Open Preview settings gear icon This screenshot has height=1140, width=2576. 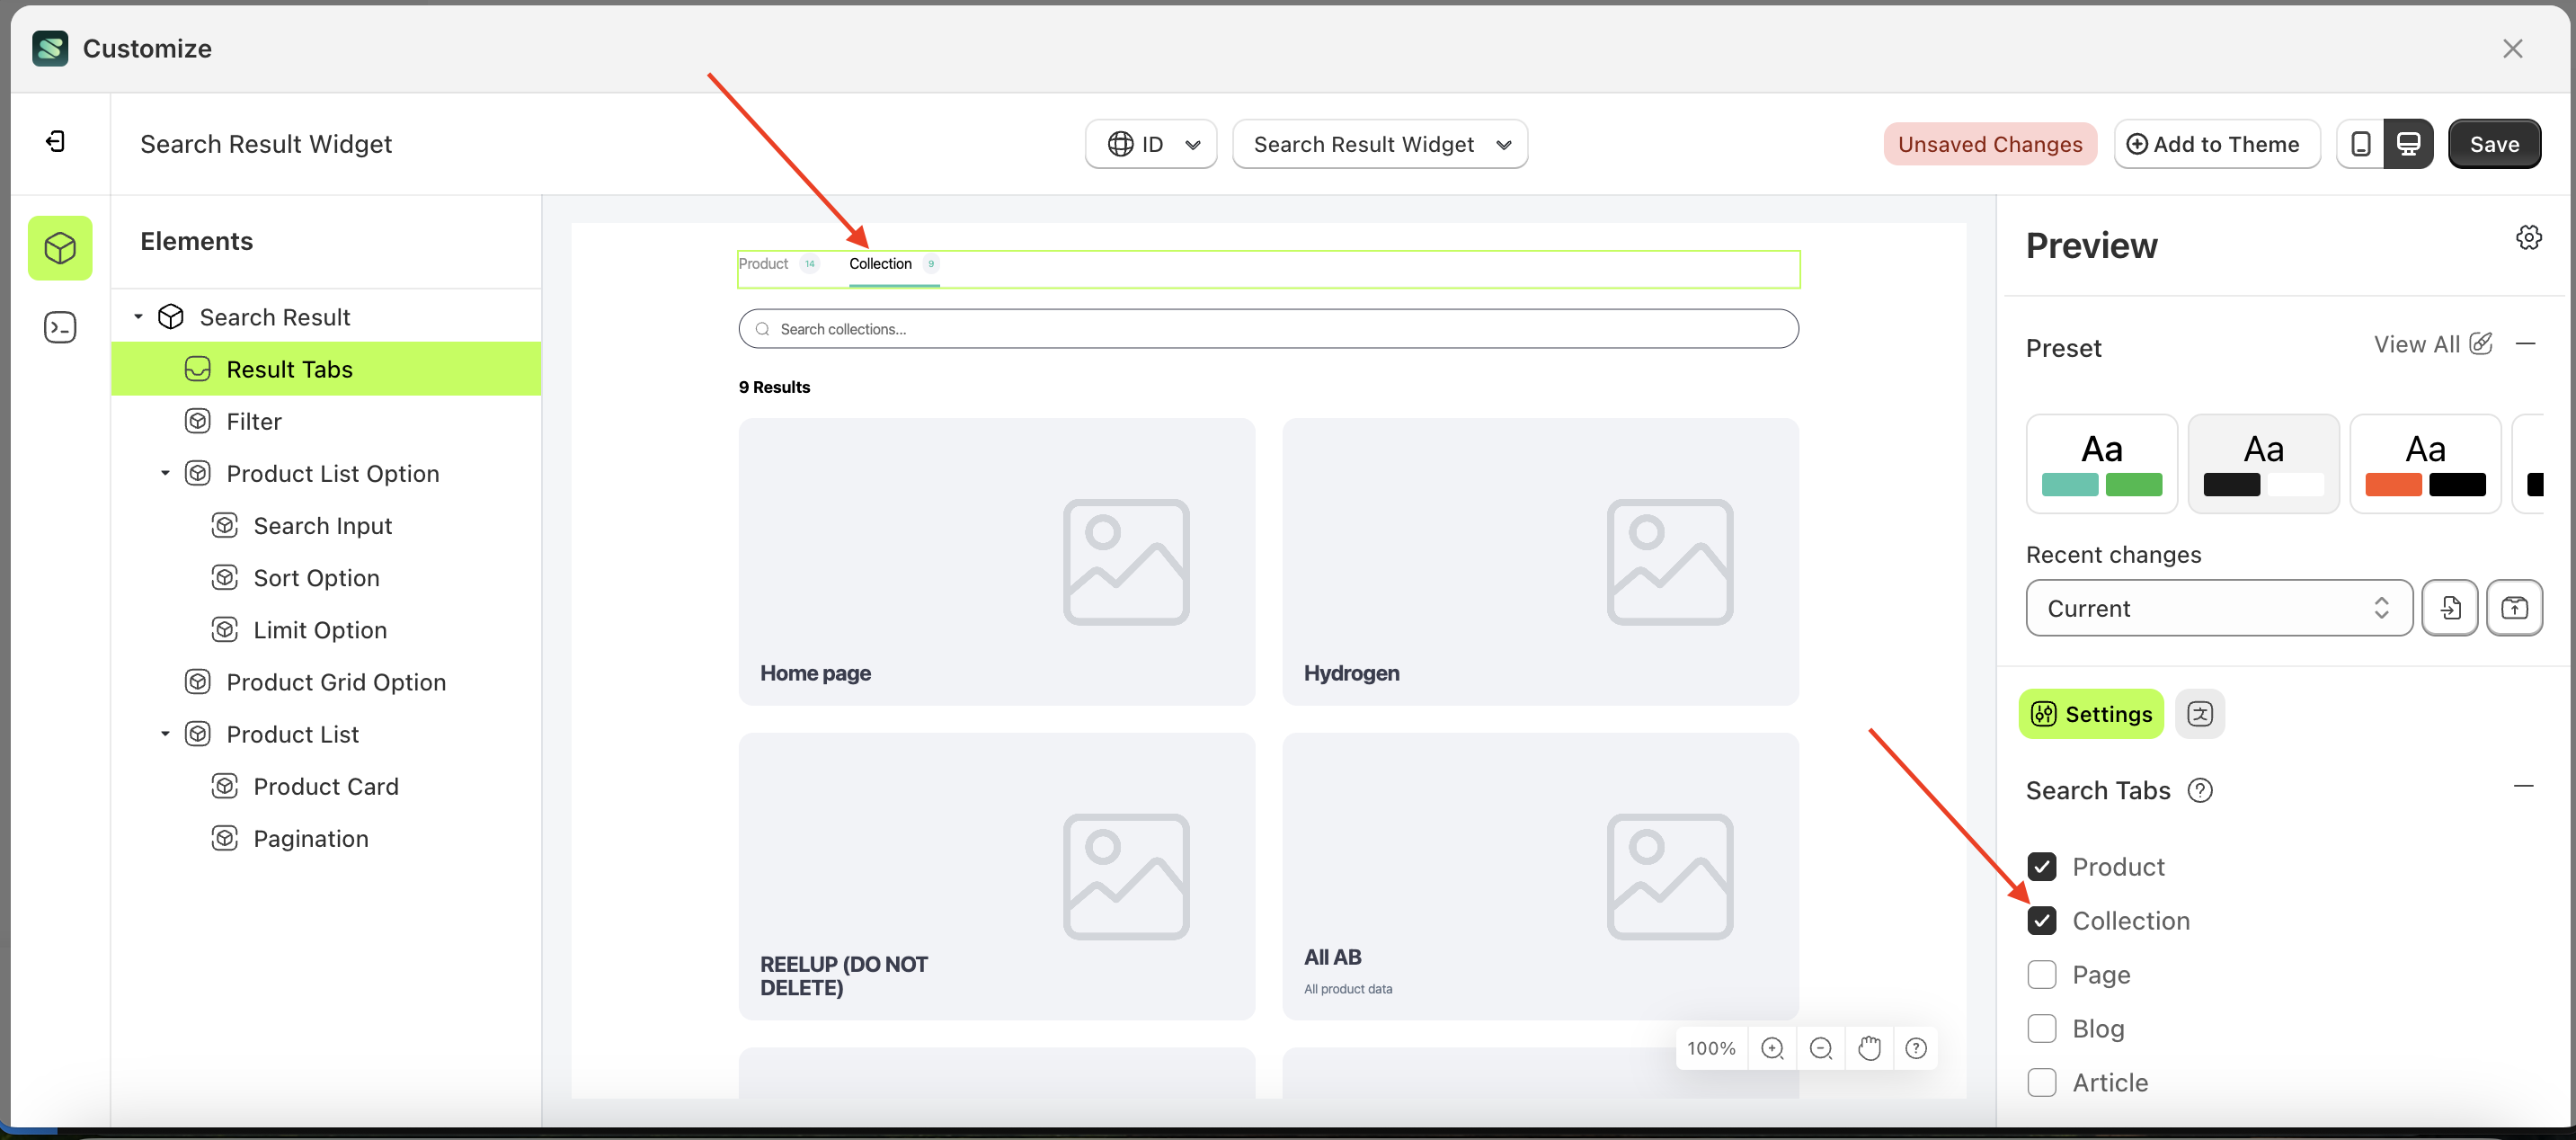[2529, 237]
